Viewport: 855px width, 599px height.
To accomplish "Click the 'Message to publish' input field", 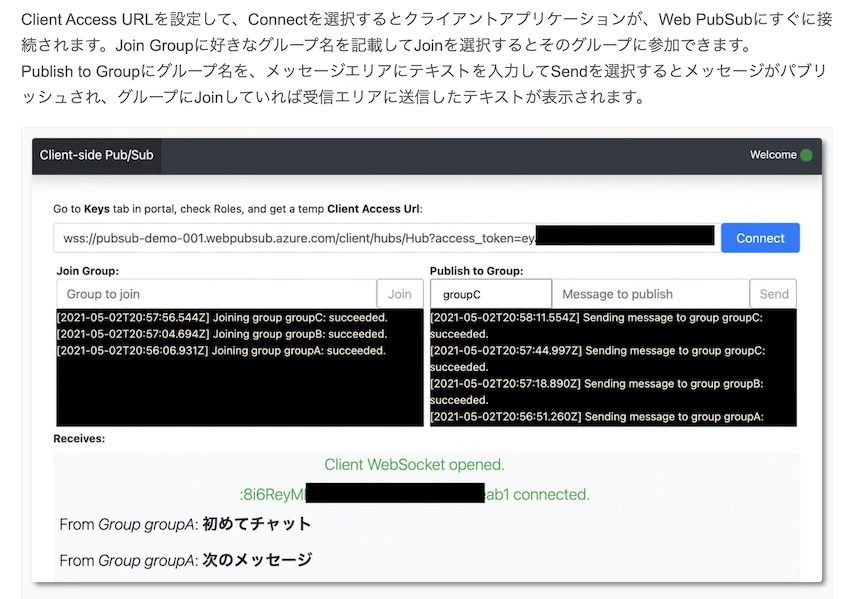I will pos(651,294).
